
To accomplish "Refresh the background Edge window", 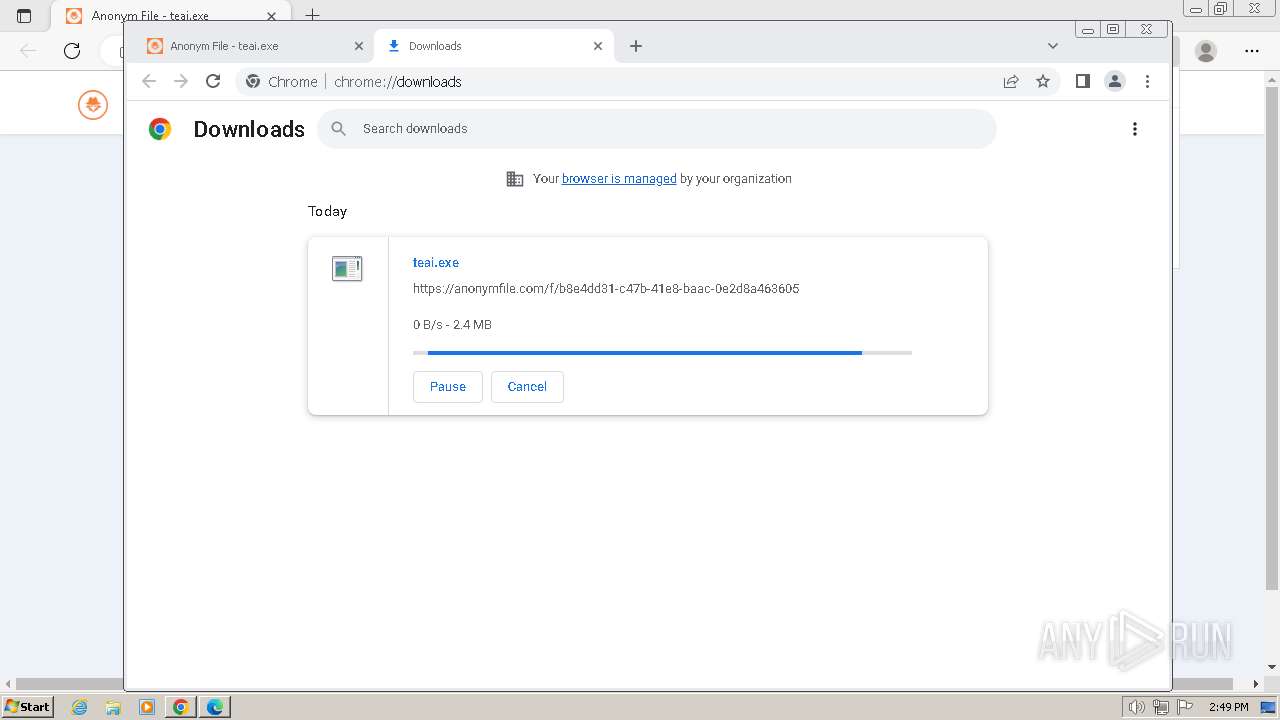I will pyautogui.click(x=72, y=51).
